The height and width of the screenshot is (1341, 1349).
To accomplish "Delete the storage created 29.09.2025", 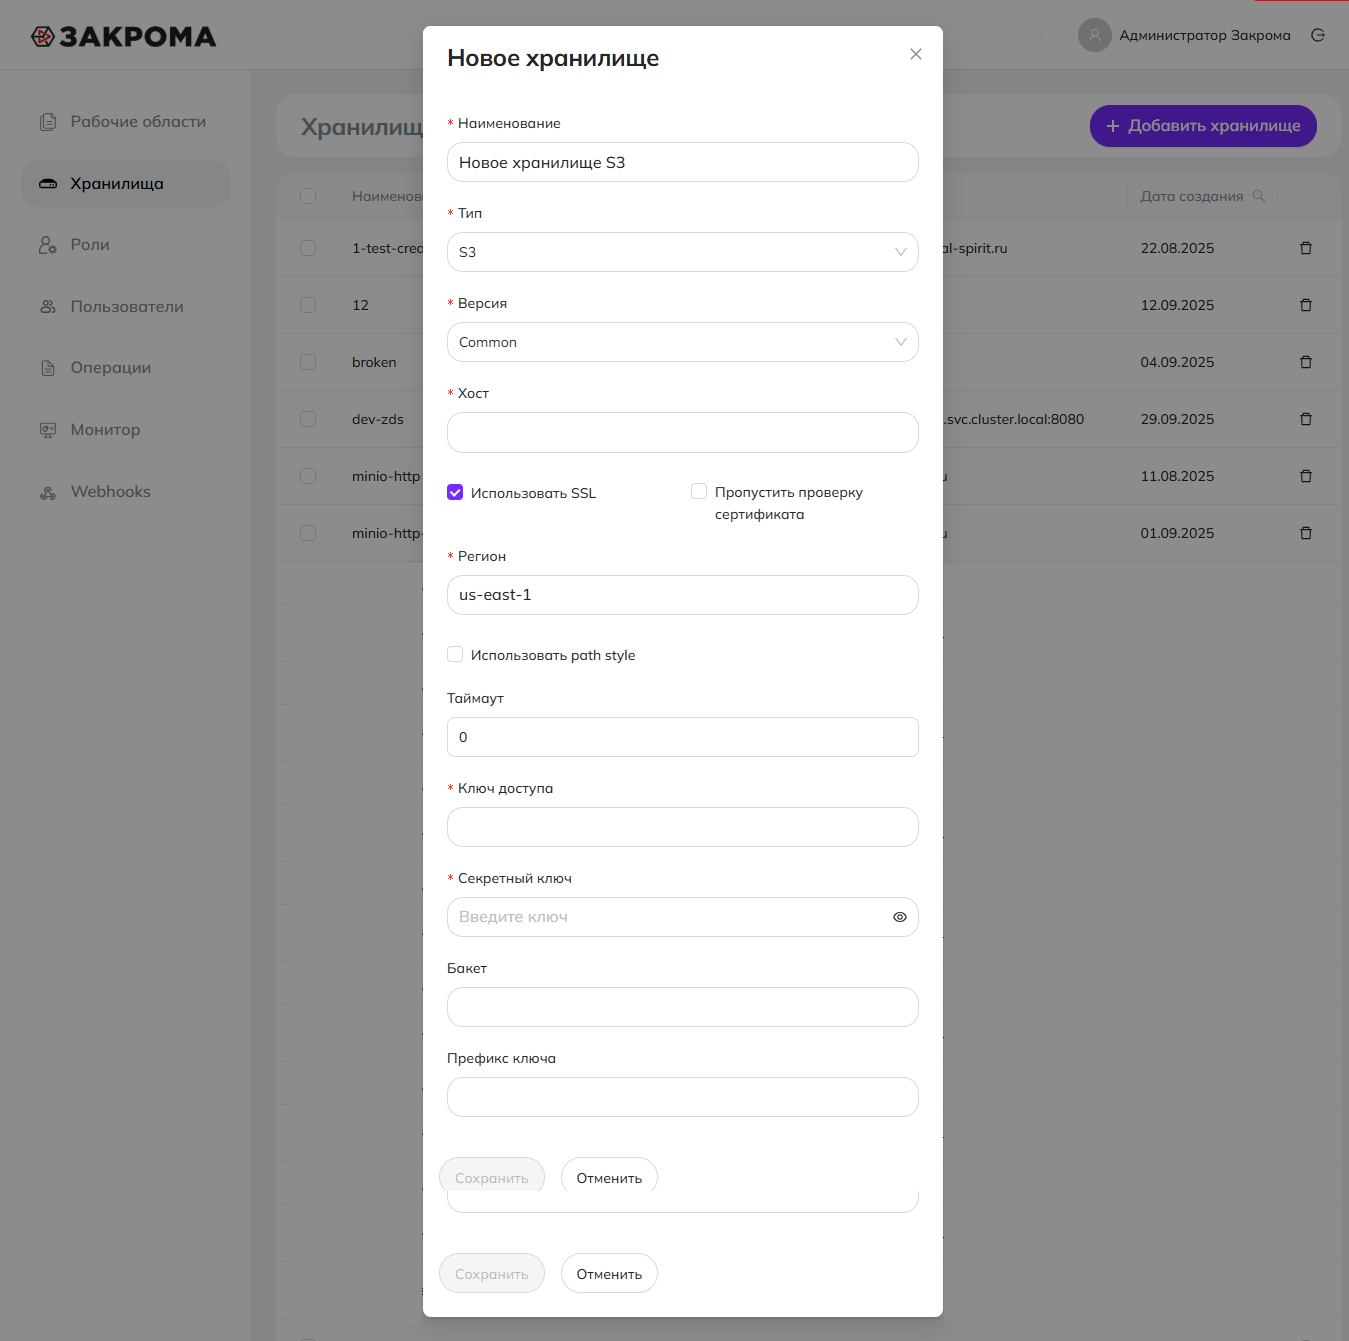I will (x=1306, y=419).
